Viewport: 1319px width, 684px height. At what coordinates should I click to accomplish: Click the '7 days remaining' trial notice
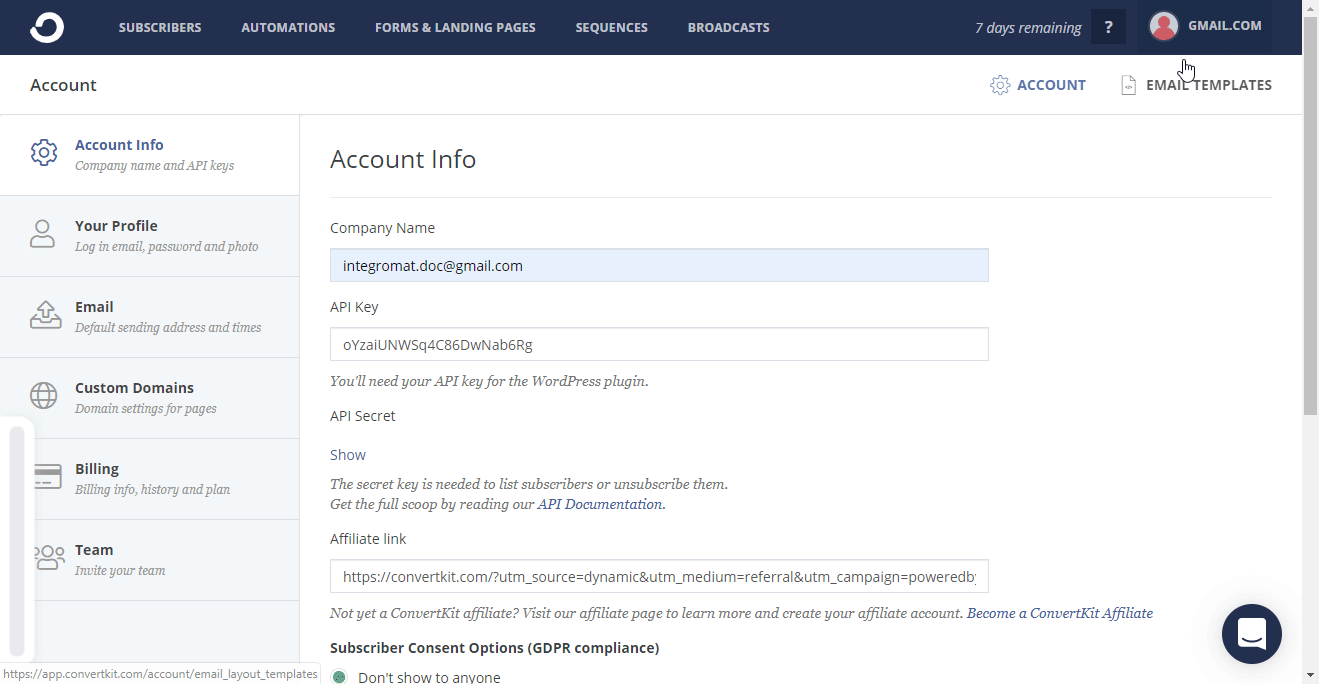1028,28
